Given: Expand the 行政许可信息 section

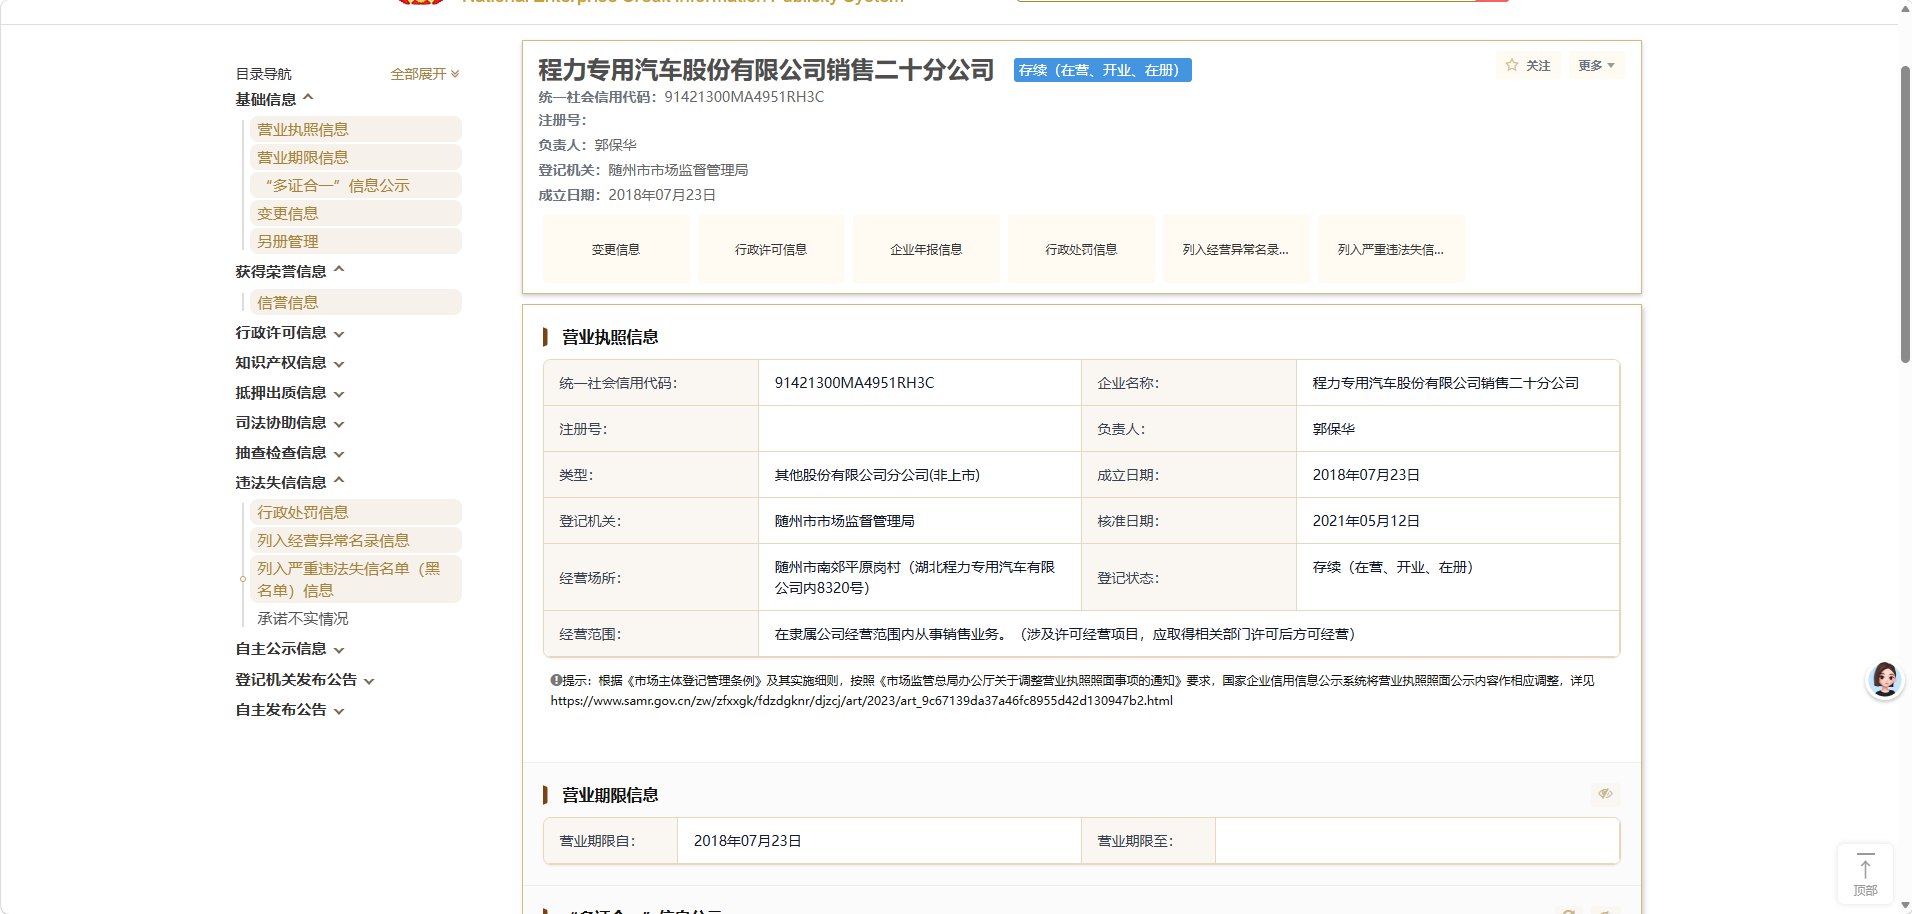Looking at the screenshot, I should click(290, 333).
